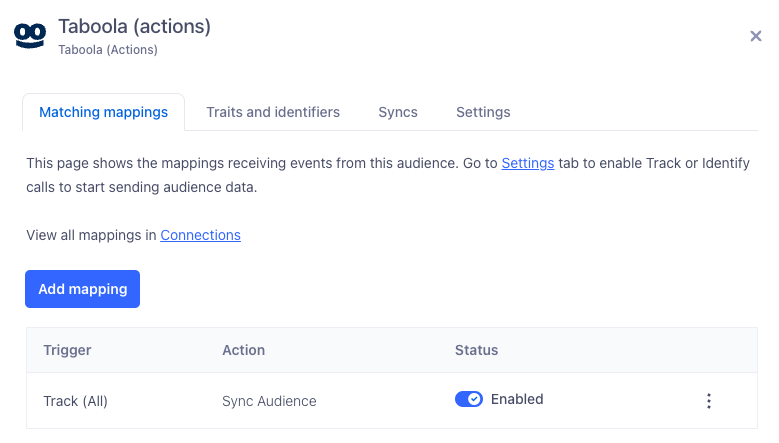Go to the Syncs tab
This screenshot has height=443, width=779.
(398, 112)
